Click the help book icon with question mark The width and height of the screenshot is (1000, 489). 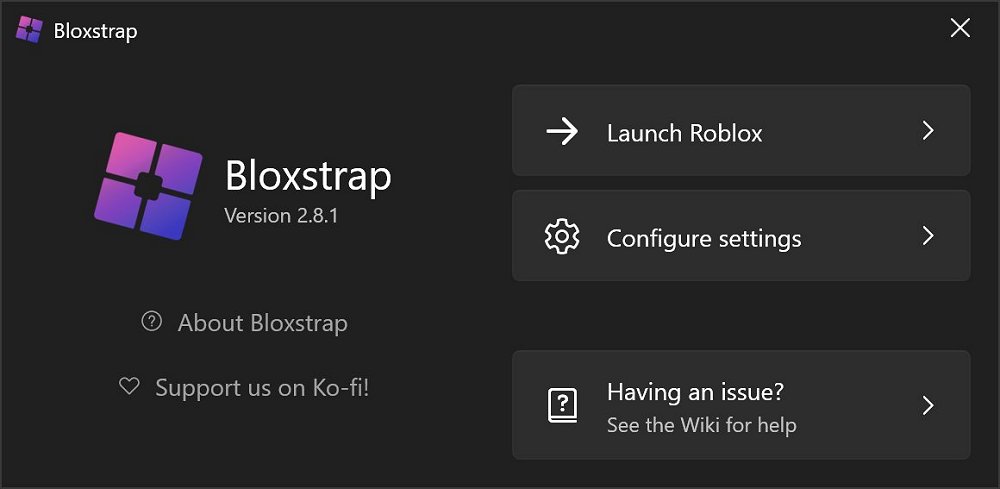tap(562, 405)
